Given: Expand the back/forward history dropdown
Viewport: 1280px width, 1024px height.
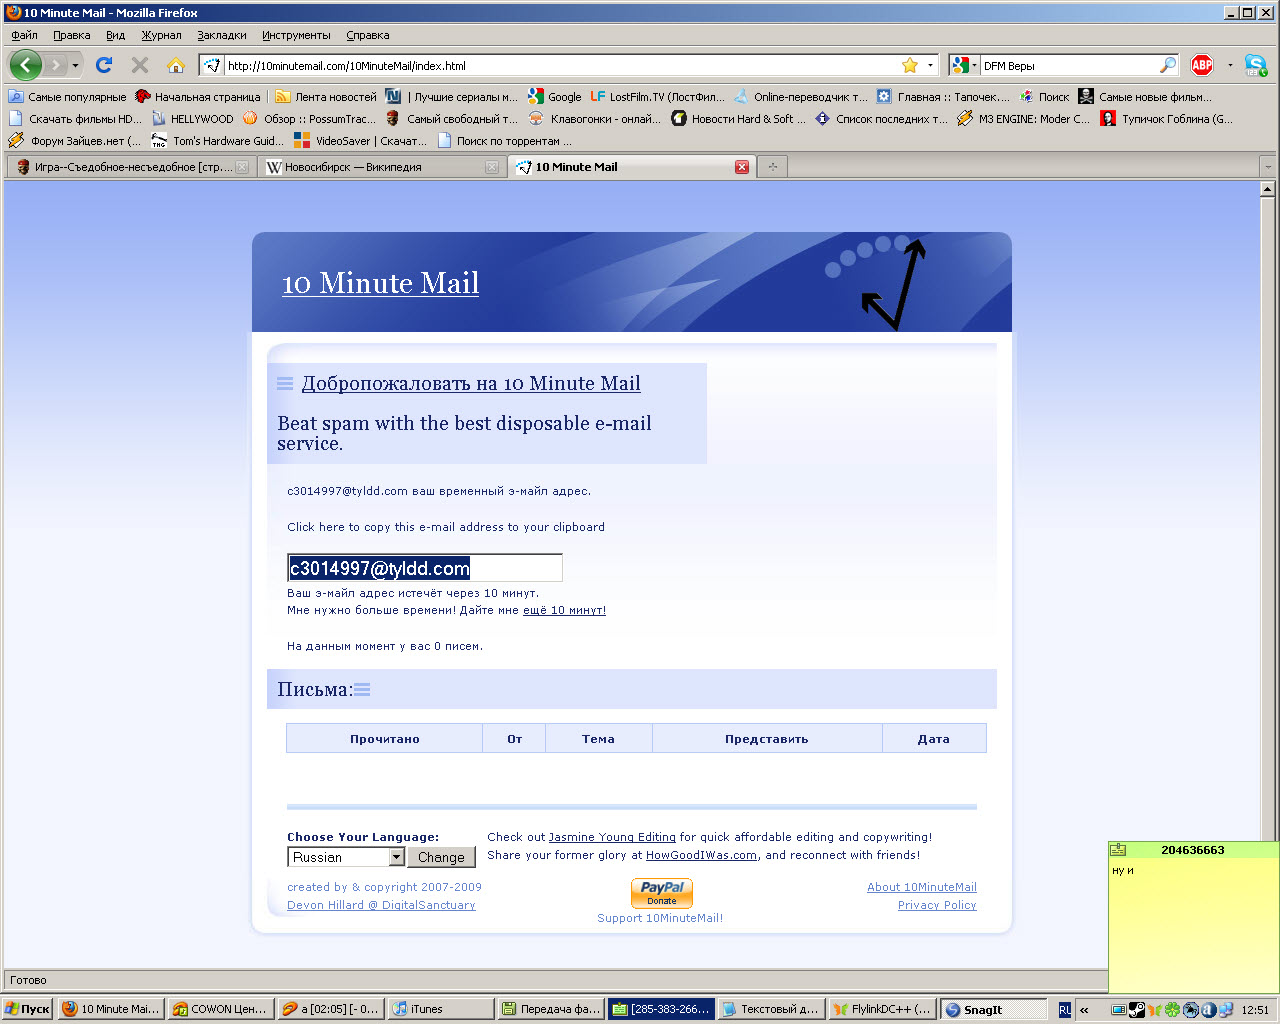Looking at the screenshot, I should (x=75, y=66).
